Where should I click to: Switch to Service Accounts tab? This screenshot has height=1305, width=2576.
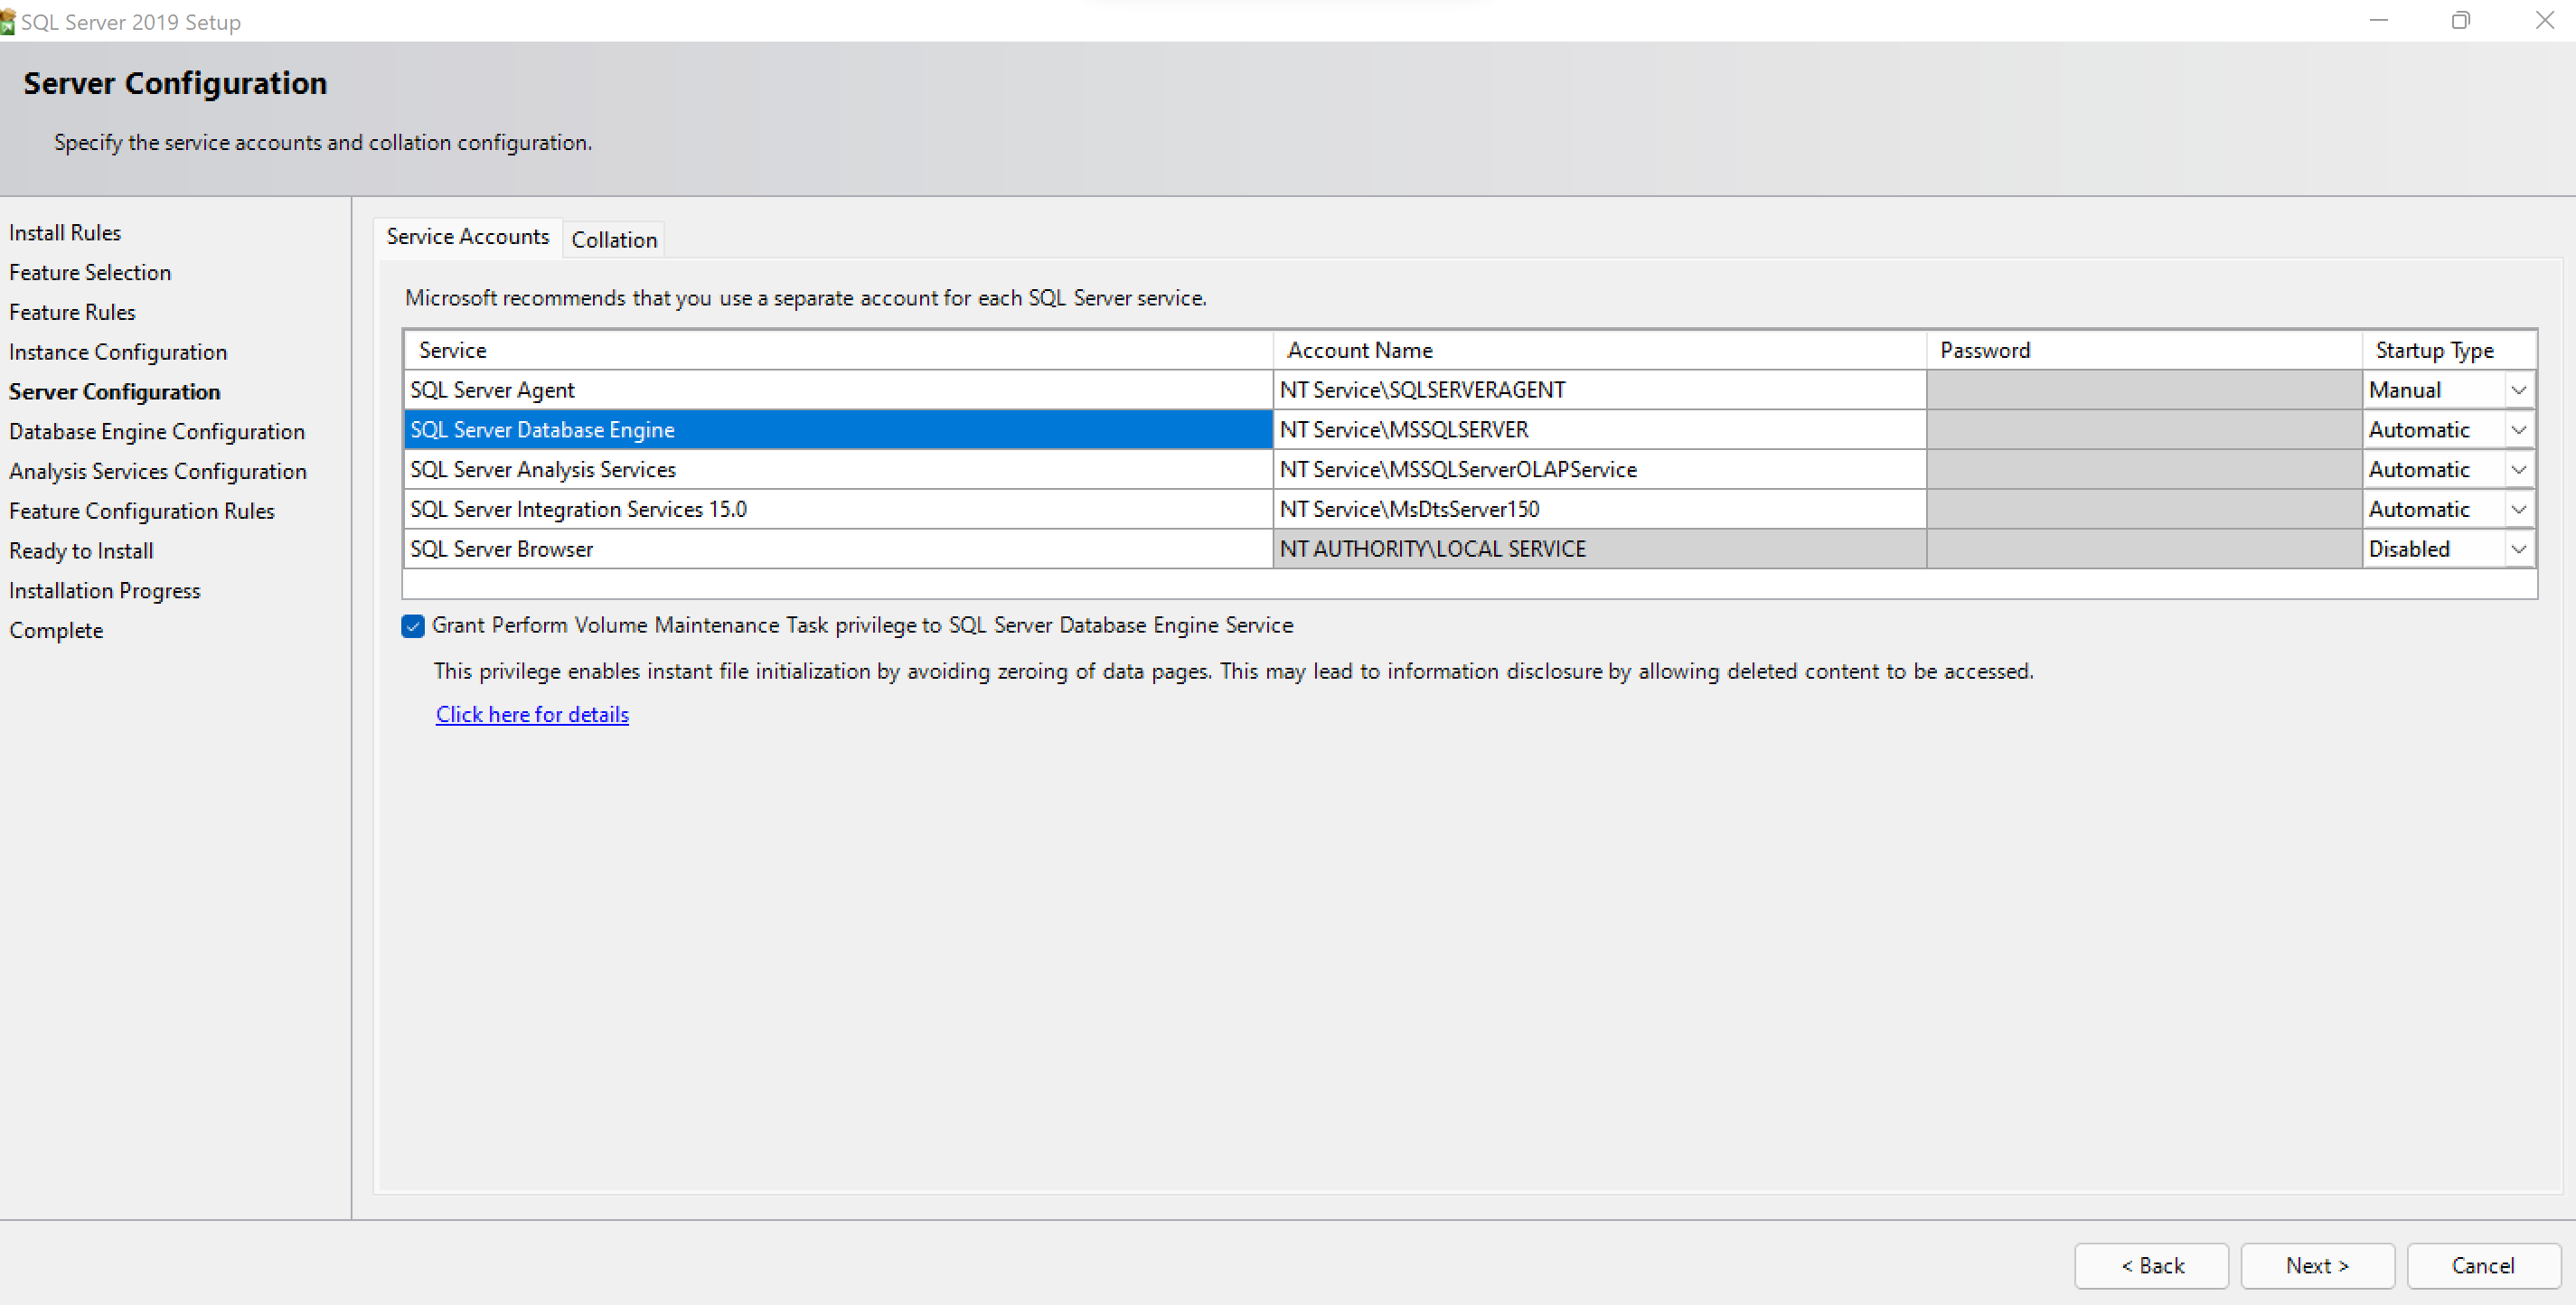[x=467, y=238]
